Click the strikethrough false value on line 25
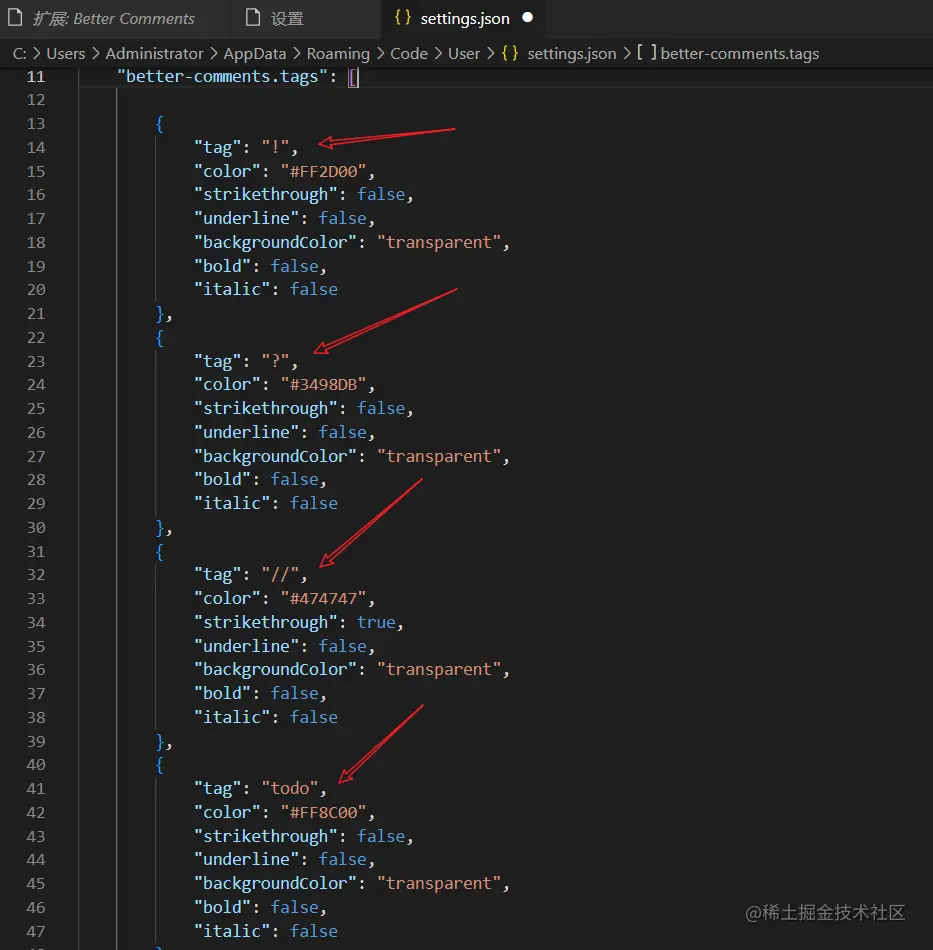This screenshot has width=933, height=950. 380,408
